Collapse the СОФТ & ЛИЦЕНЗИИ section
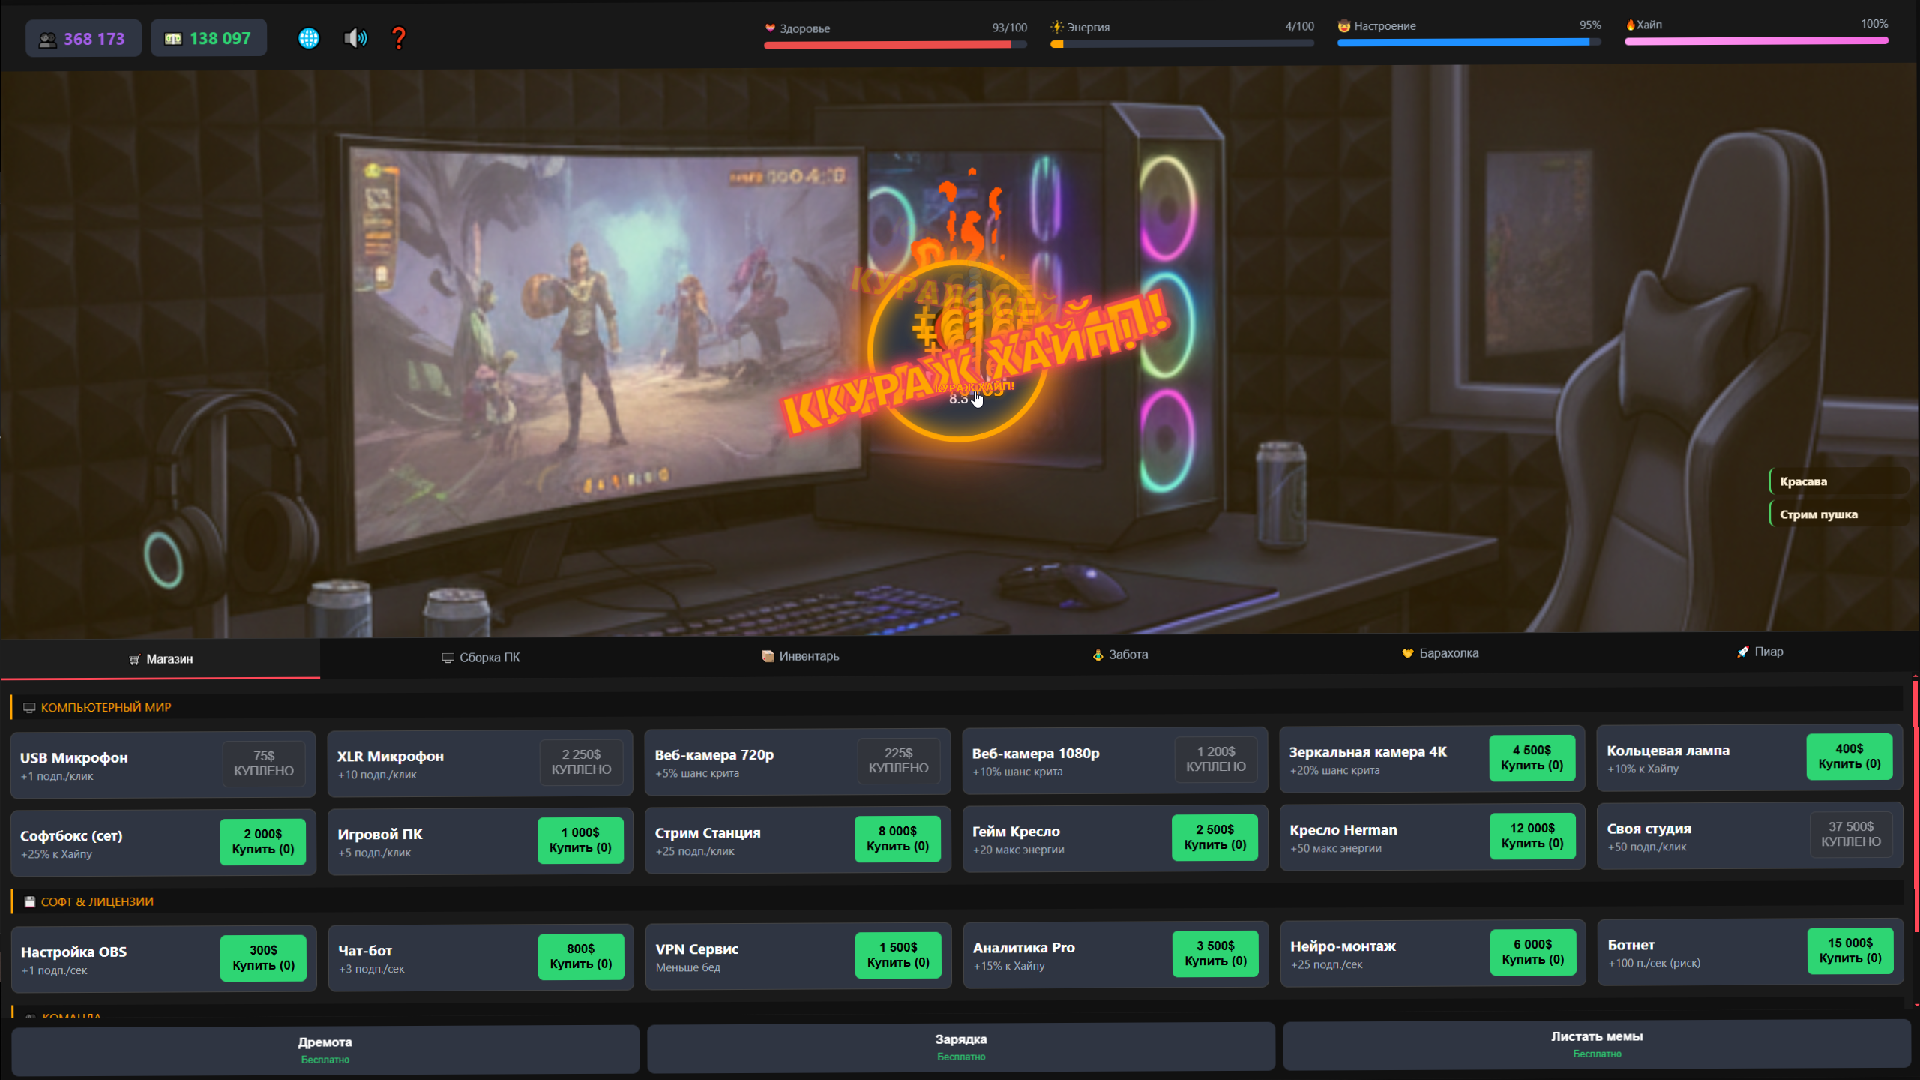 tap(97, 901)
